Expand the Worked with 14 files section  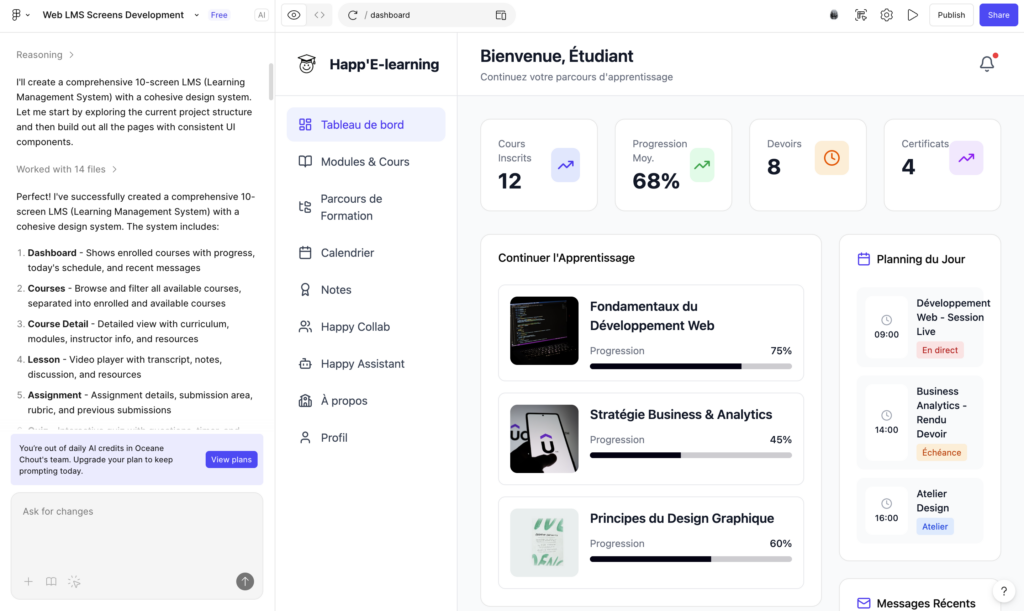coord(67,169)
